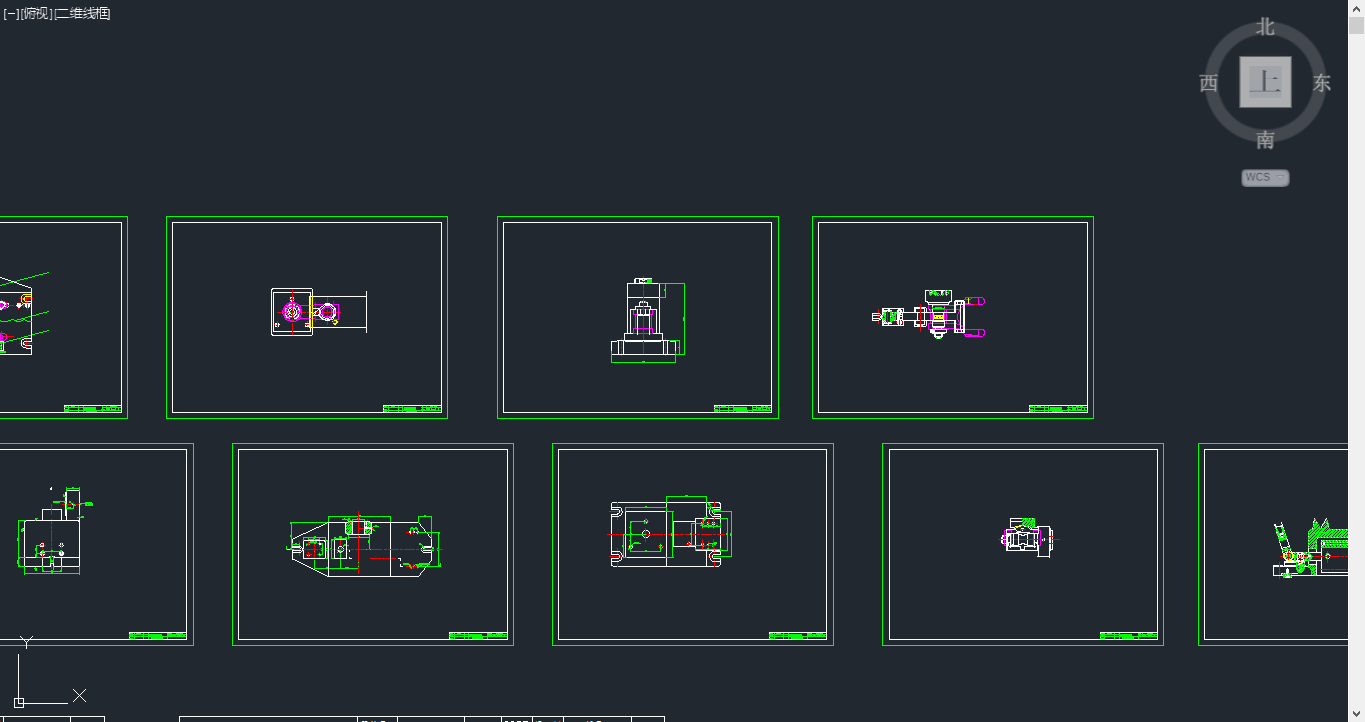Select the rectangular base with slots drawing
Image resolution: width=1365 pixels, height=722 pixels.
click(x=671, y=532)
